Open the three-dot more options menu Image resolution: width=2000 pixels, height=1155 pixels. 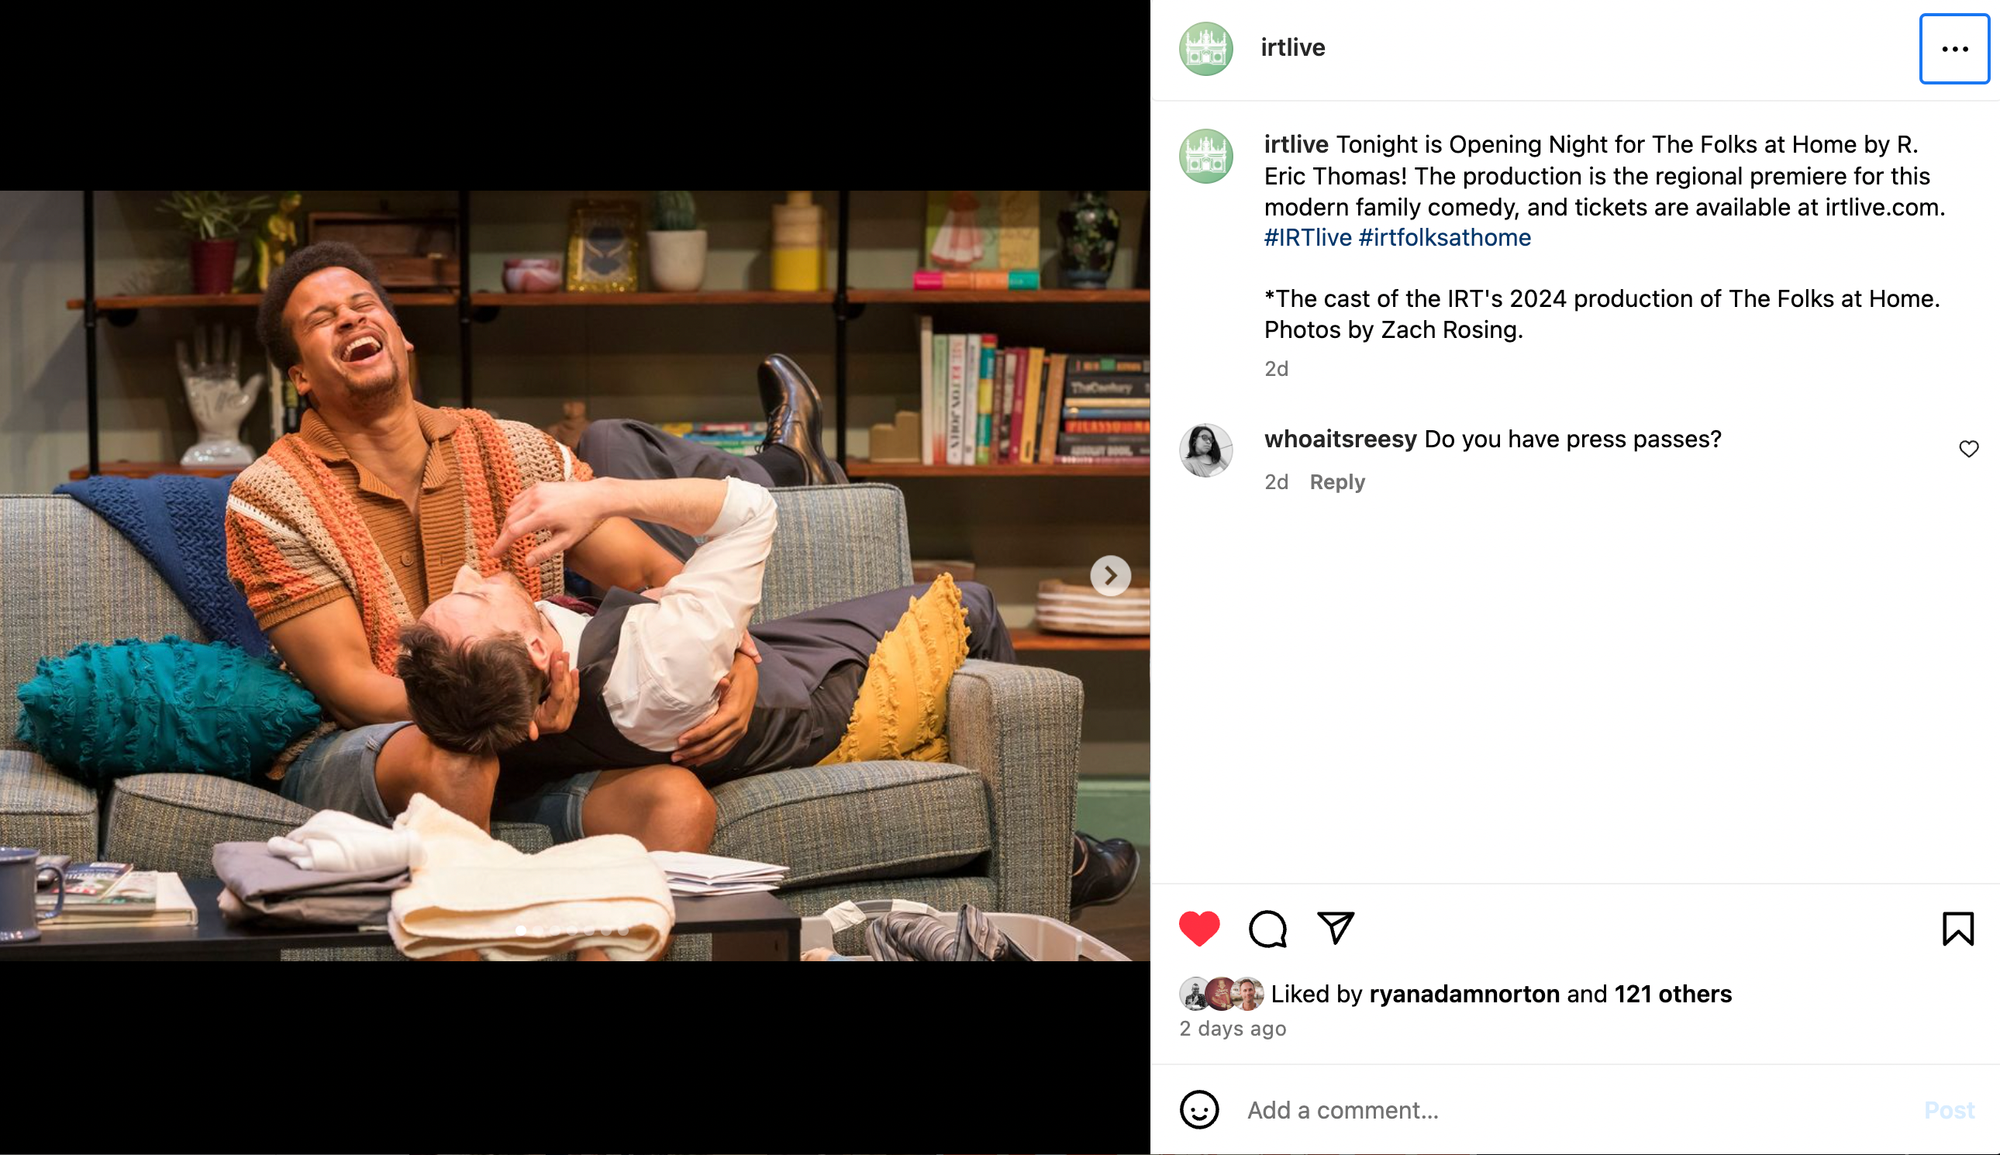click(1954, 49)
